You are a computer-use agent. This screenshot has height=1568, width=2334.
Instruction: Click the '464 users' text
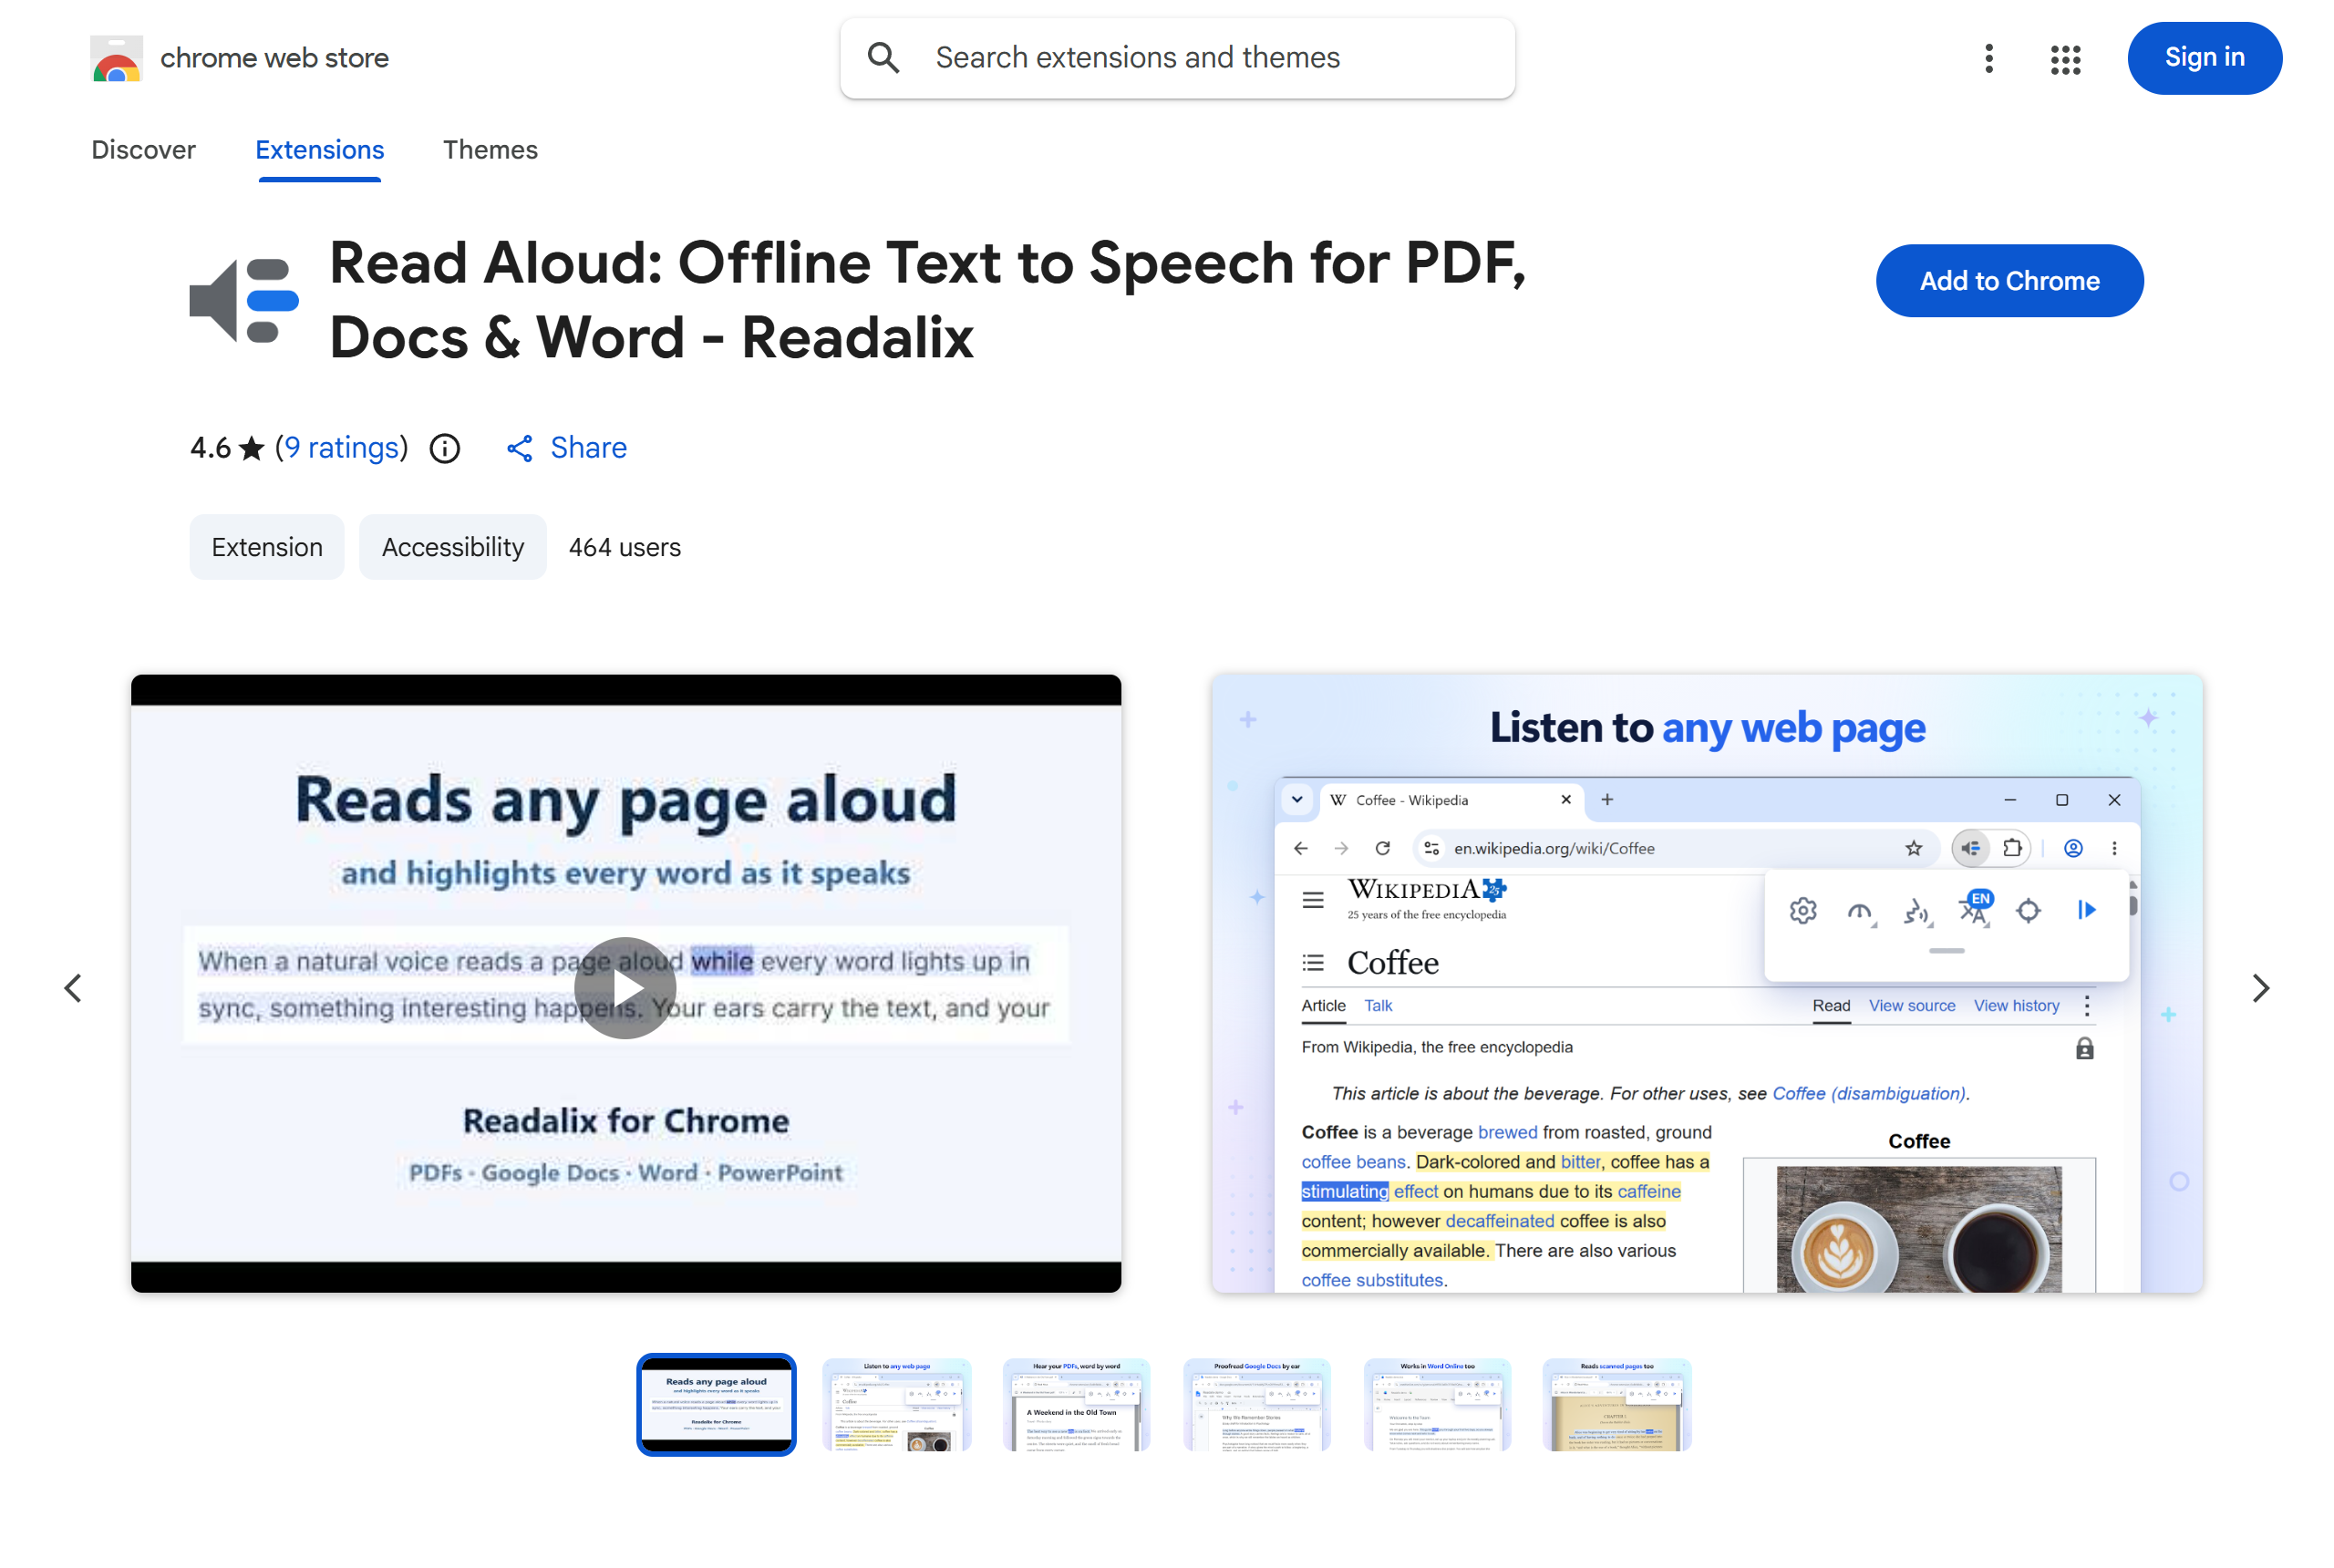tap(624, 547)
